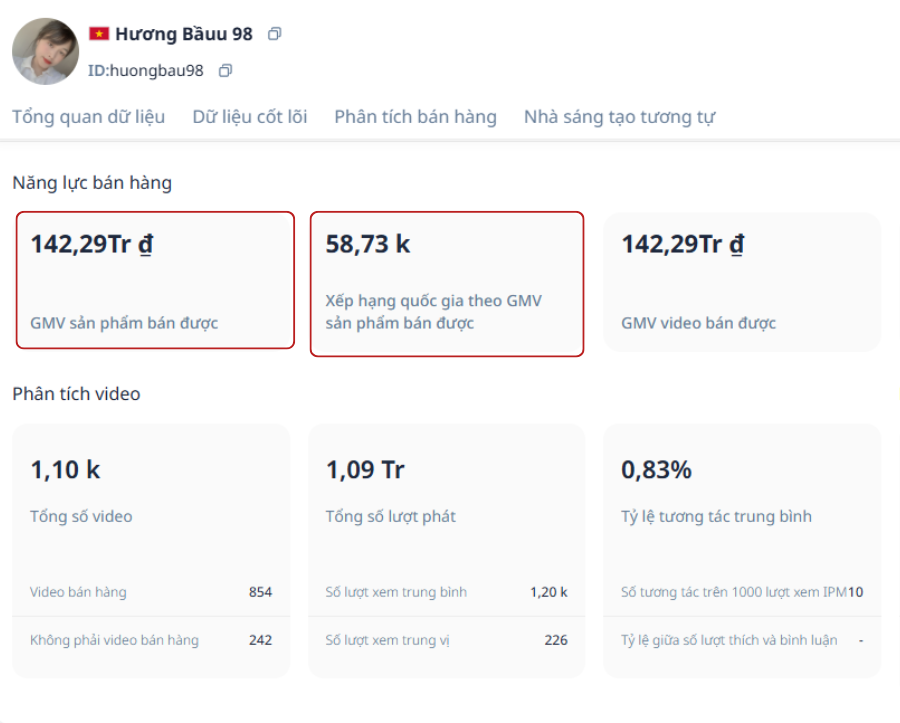Click the GMV video bán được card
This screenshot has height=723, width=900.
pos(742,282)
